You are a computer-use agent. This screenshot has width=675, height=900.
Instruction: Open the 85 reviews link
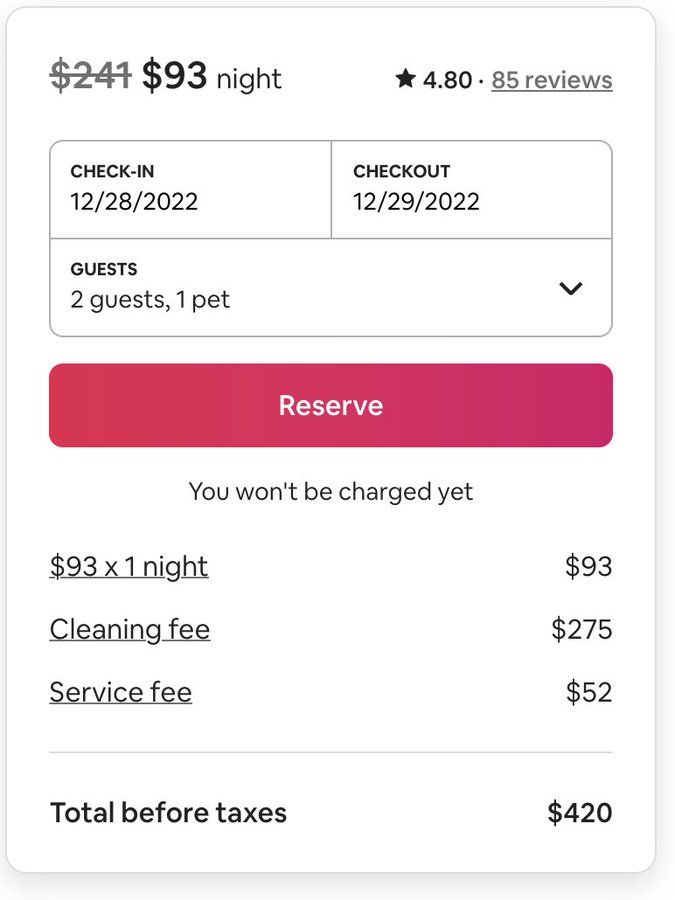(x=552, y=80)
